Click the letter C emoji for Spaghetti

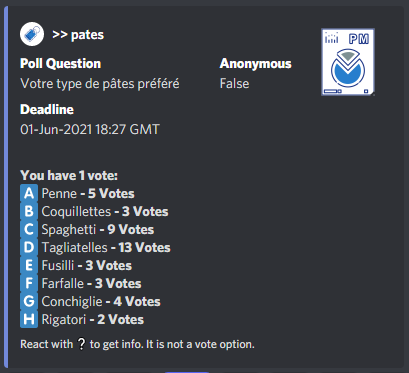pos(29,229)
